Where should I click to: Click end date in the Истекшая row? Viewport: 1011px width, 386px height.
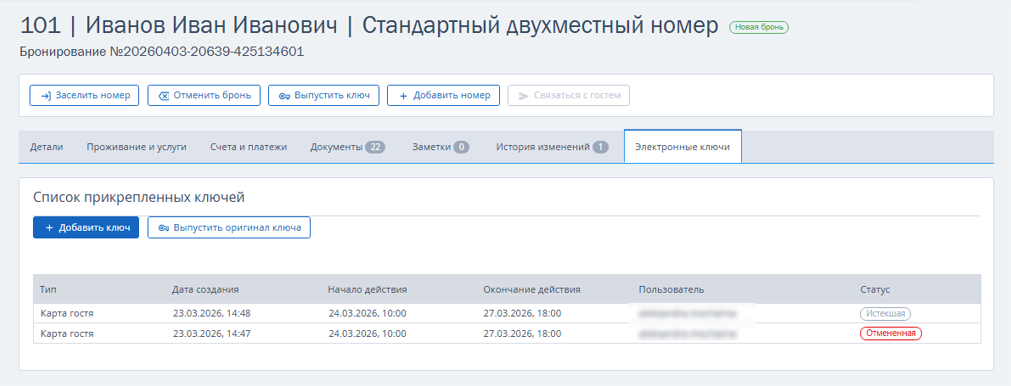[x=522, y=314]
